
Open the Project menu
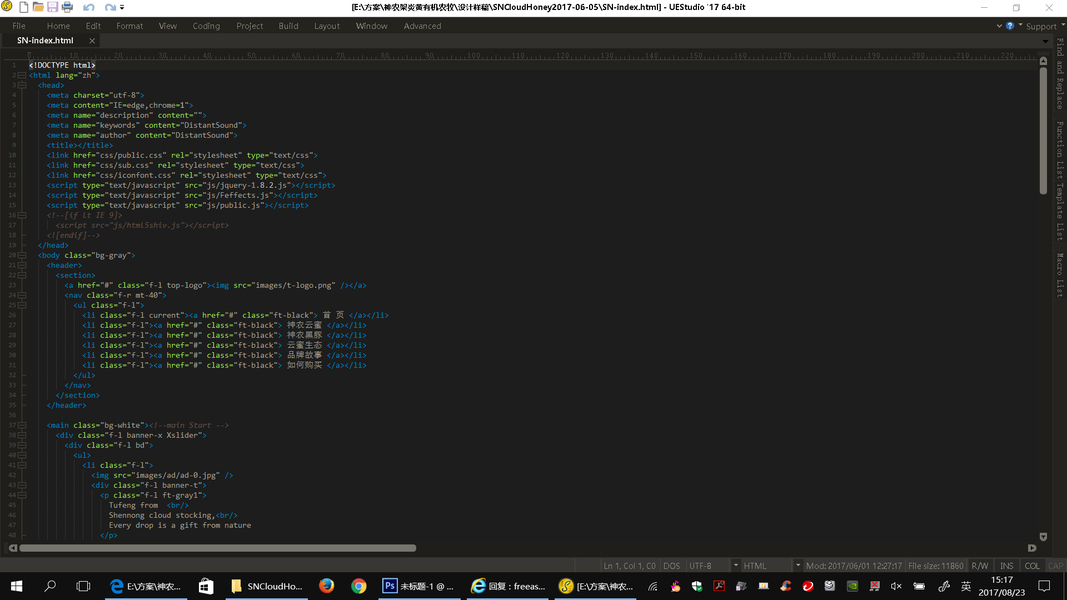click(x=250, y=26)
